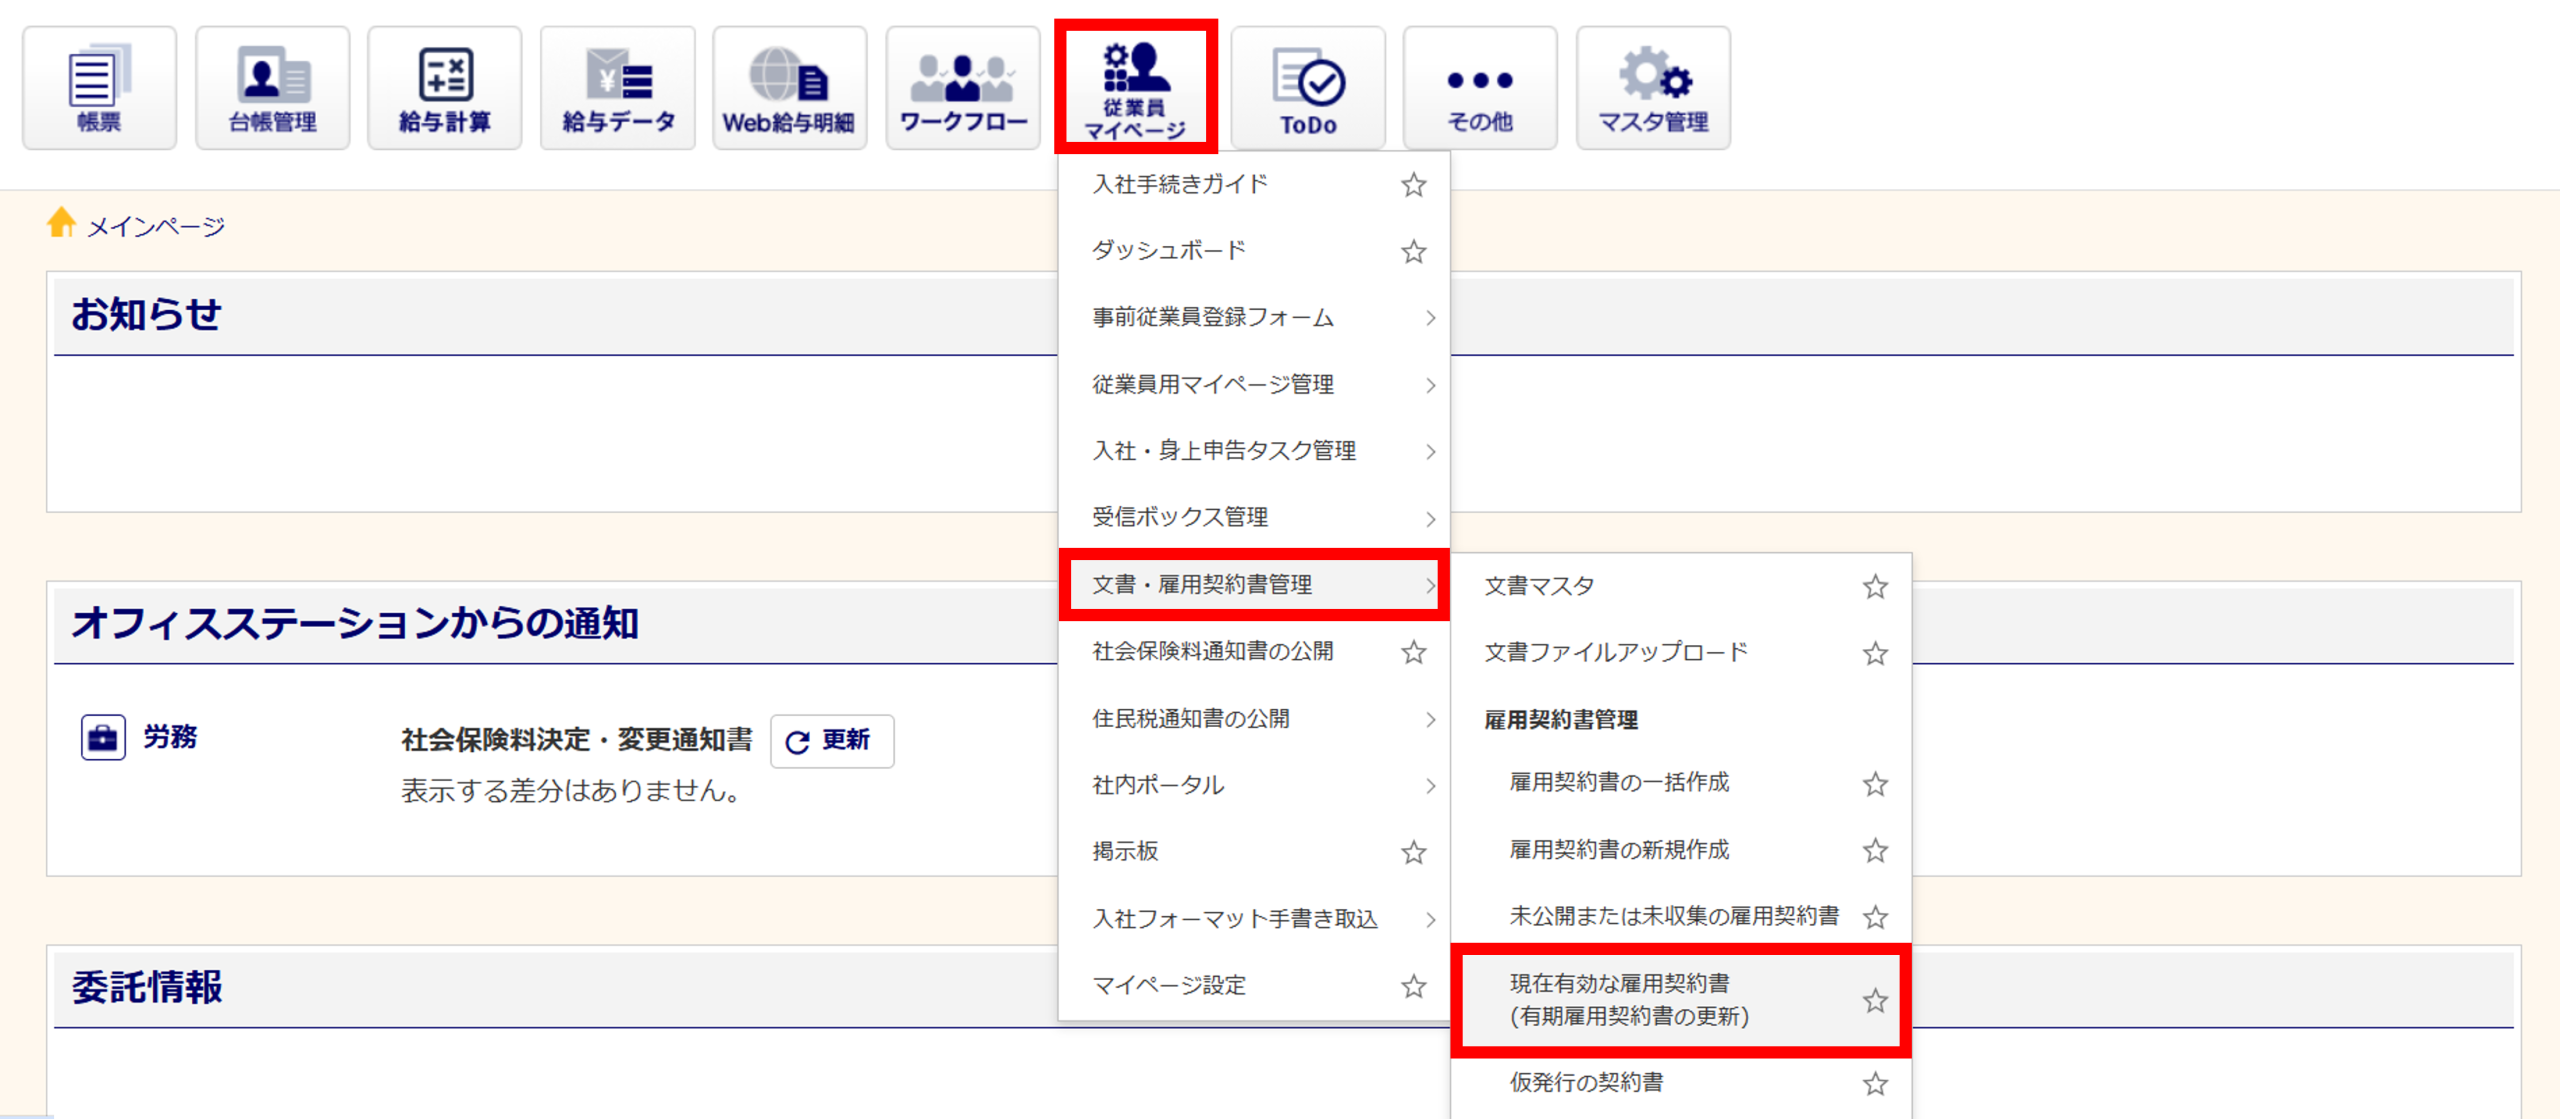The image size is (2560, 1119).
Task: Favorite 文書マスタ with its star
Action: 1875,586
